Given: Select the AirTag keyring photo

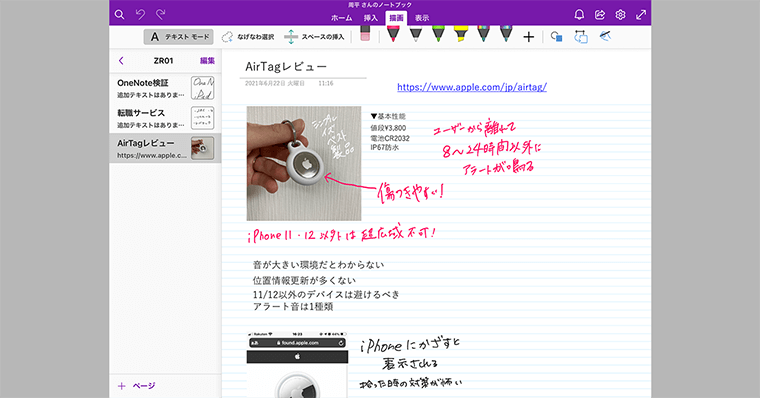Looking at the screenshot, I should click(304, 163).
